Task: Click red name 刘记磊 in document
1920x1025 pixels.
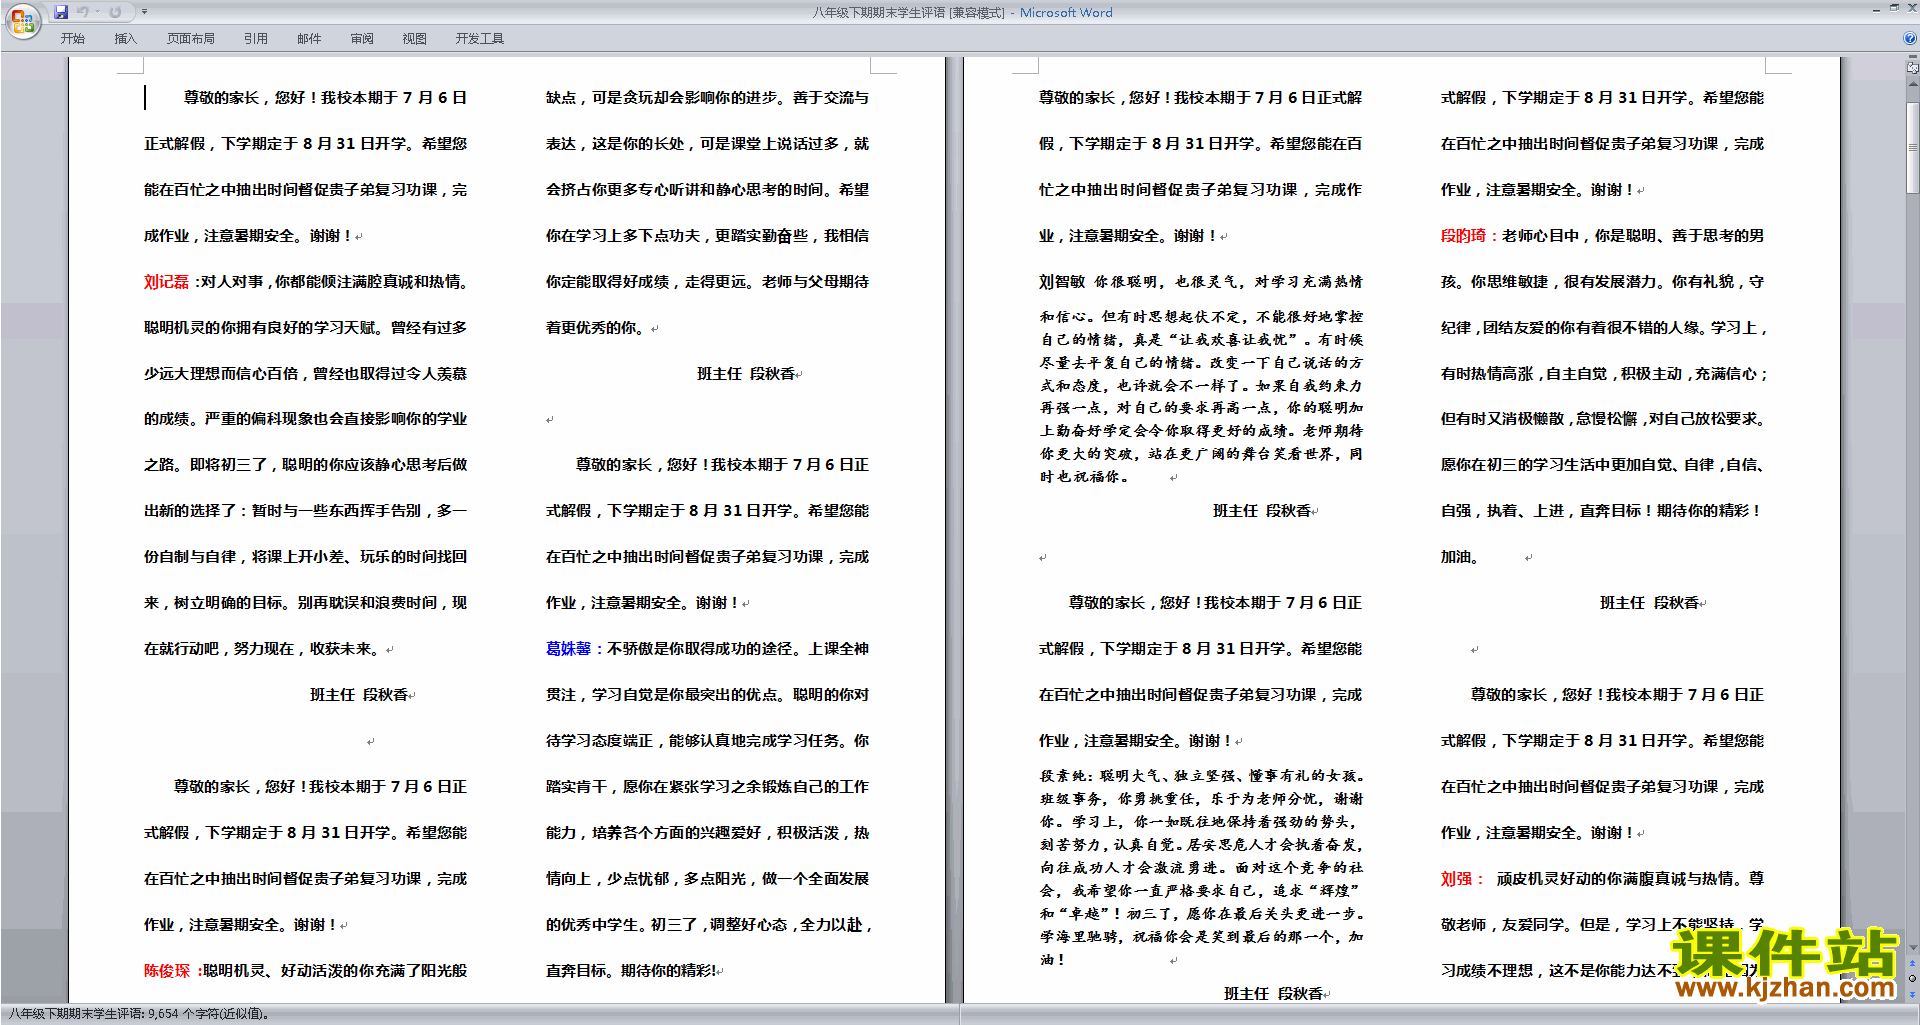Action: coord(166,282)
